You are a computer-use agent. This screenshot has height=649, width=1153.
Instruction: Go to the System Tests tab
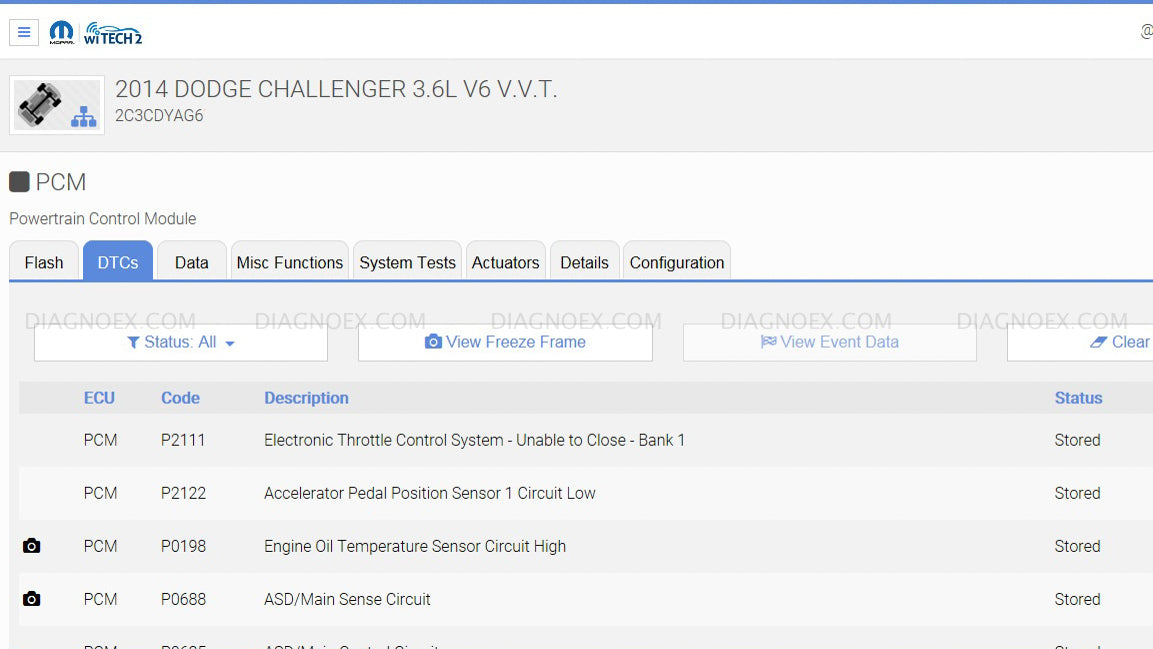407,262
